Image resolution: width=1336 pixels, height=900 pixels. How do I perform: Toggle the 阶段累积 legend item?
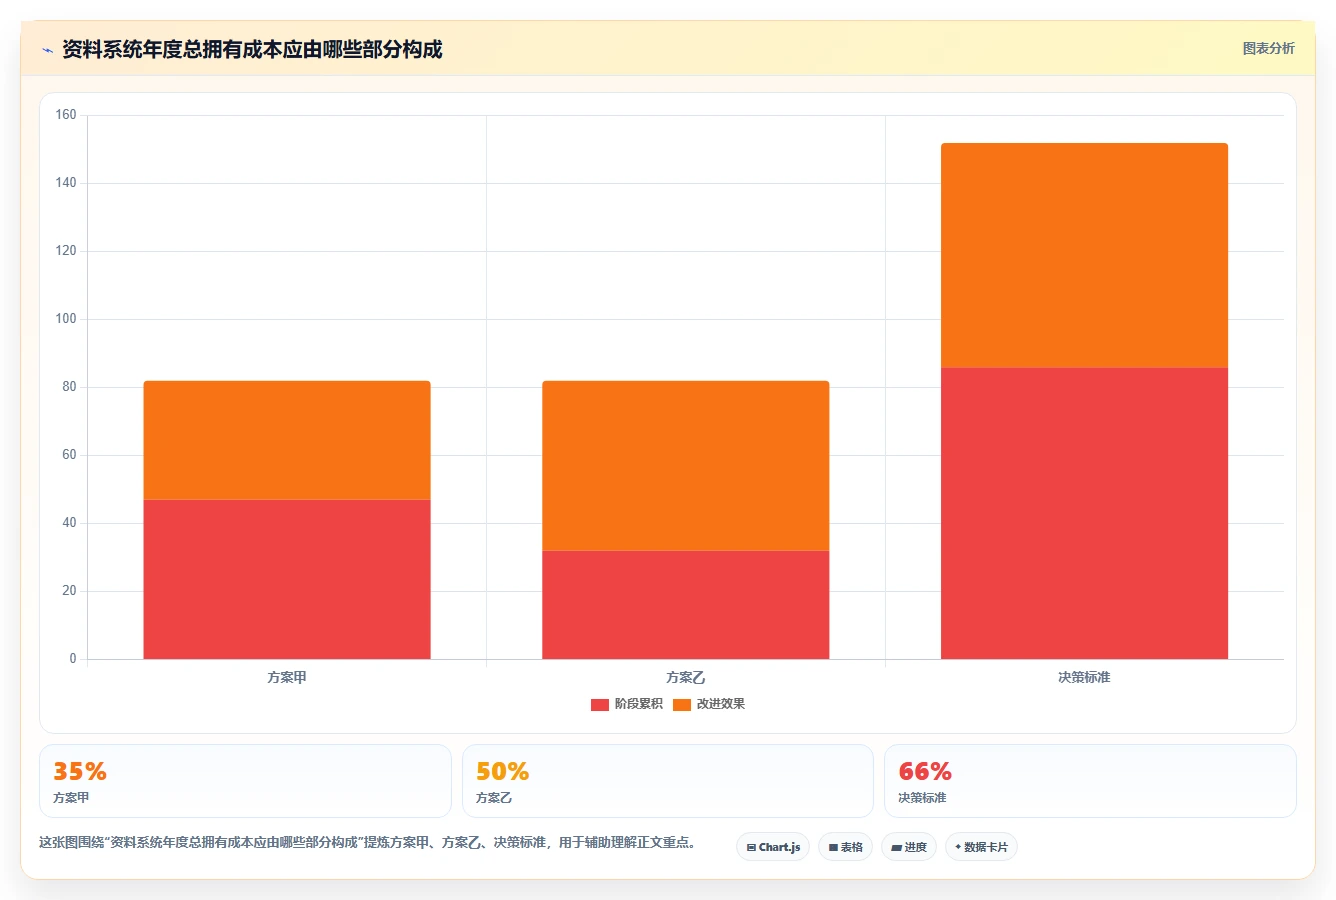(x=627, y=704)
